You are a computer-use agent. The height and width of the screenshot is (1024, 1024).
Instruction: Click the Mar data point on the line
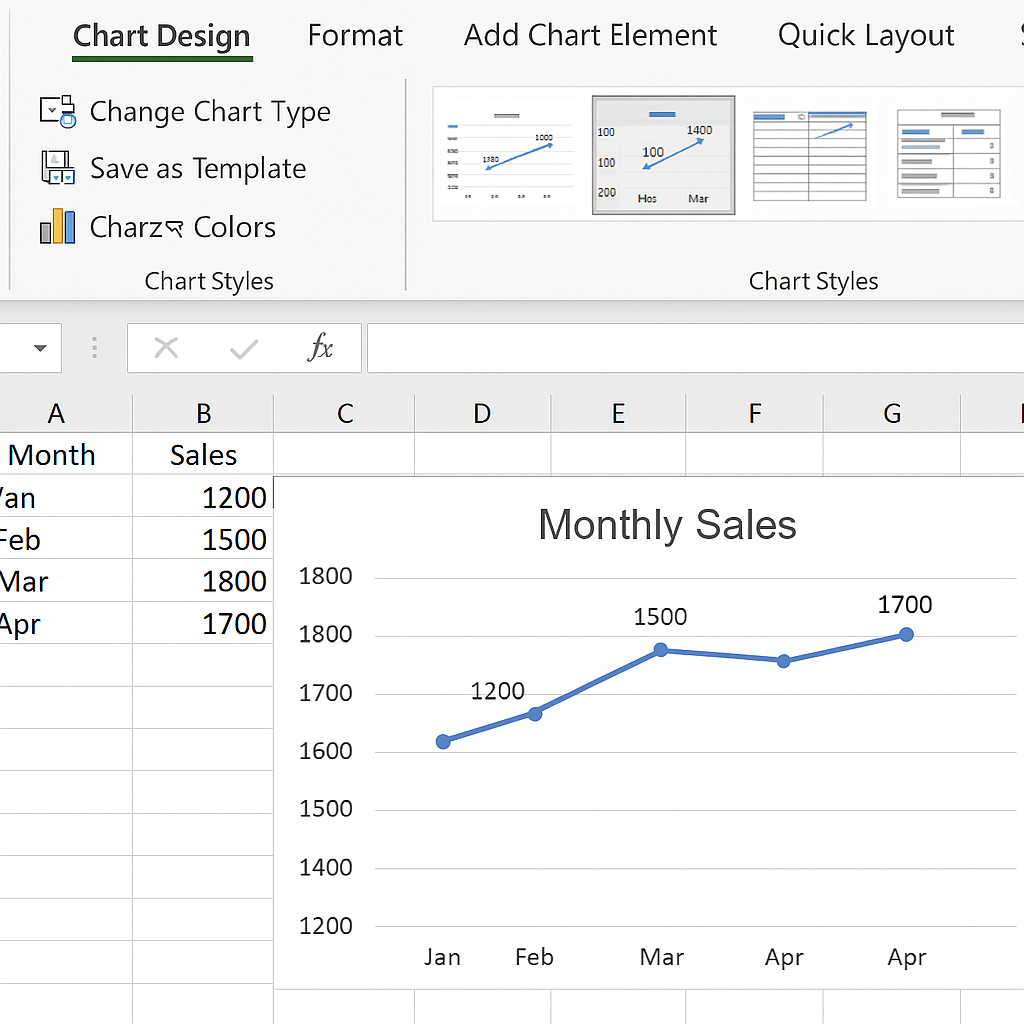[x=661, y=650]
